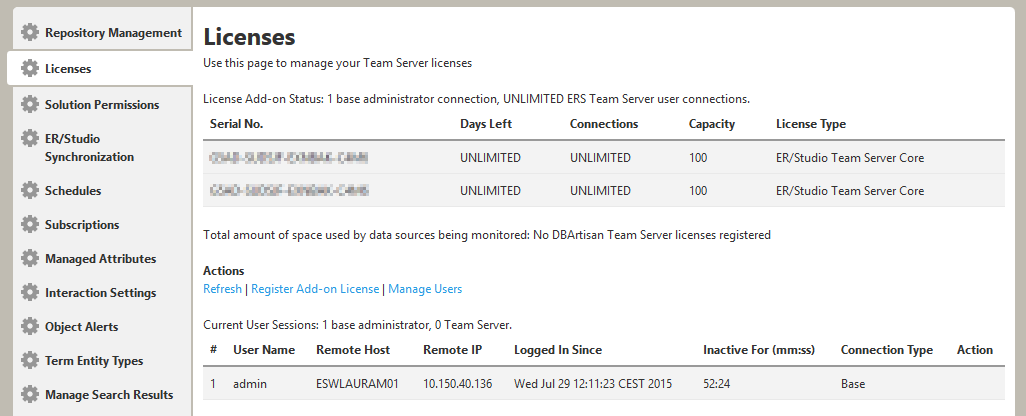Click the gear icon beside Interaction Settings
Viewport: 1026px width, 416px height.
point(29,293)
